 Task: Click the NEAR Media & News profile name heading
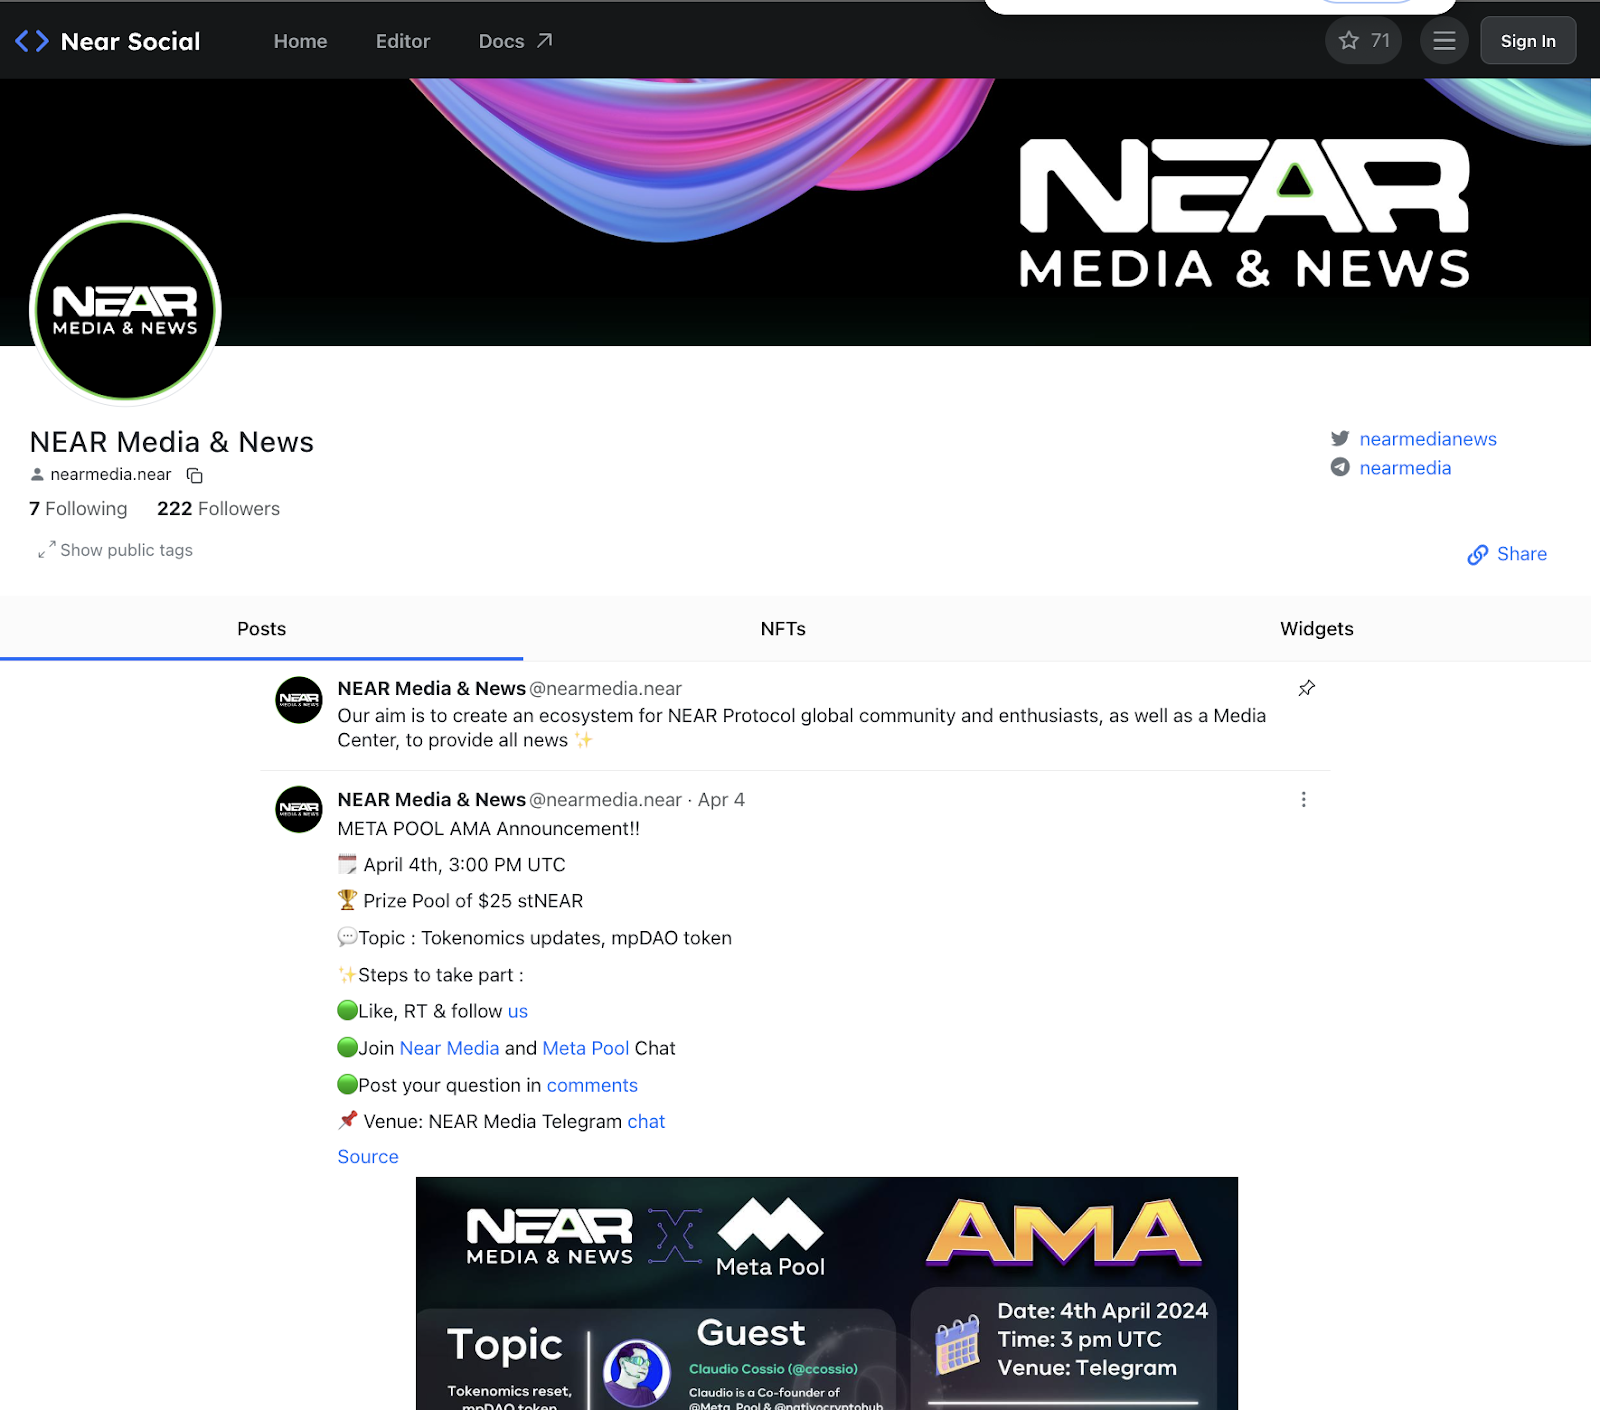(x=172, y=442)
